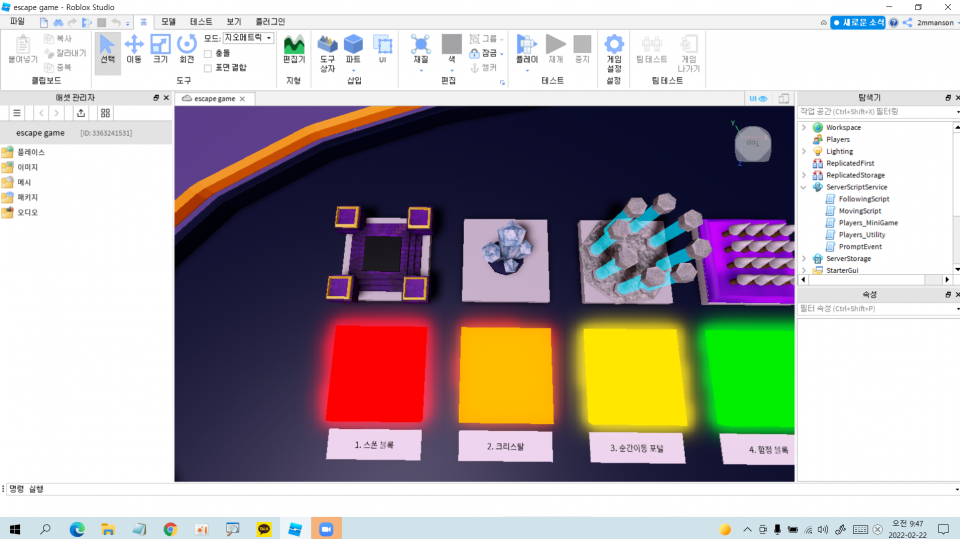Image resolution: width=960 pixels, height=539 pixels.
Task: Select PromptEvent script in explorer
Action: tap(854, 247)
